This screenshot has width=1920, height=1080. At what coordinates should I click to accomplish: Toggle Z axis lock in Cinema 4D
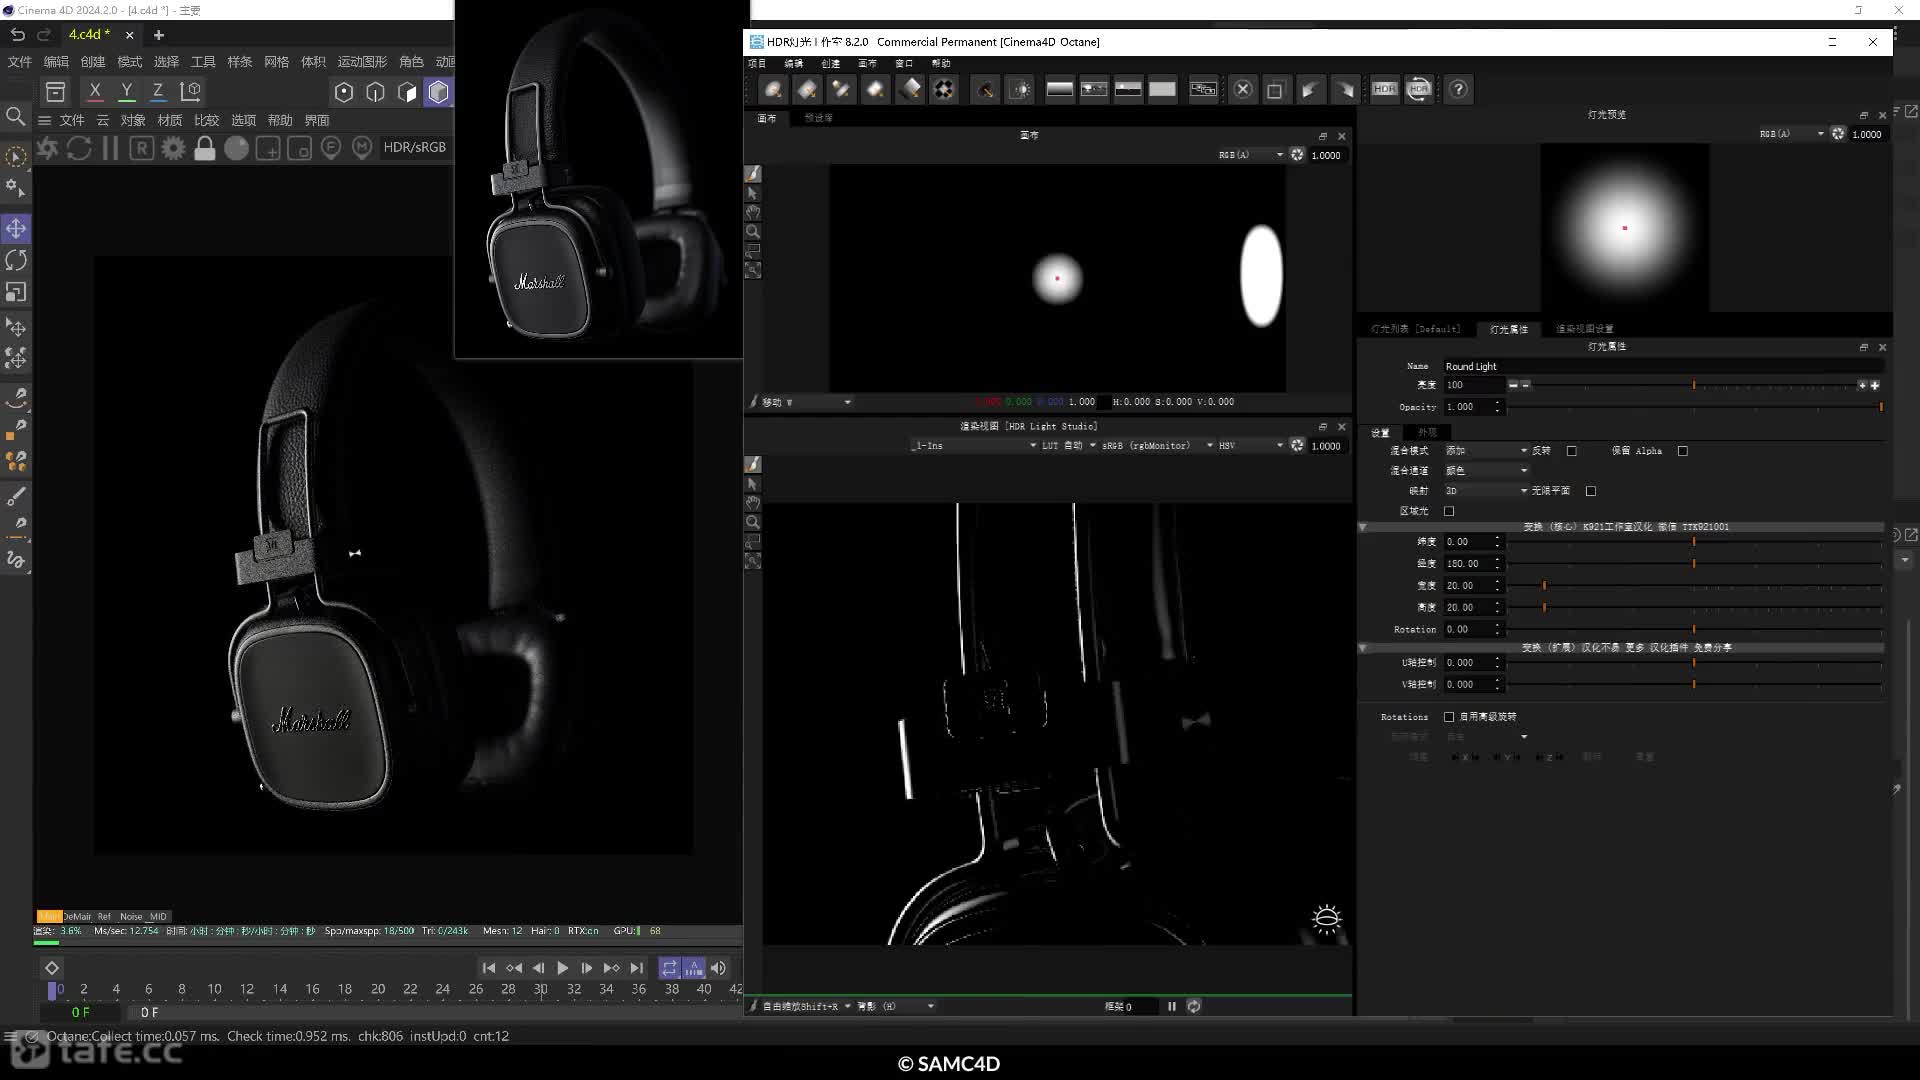[x=157, y=91]
